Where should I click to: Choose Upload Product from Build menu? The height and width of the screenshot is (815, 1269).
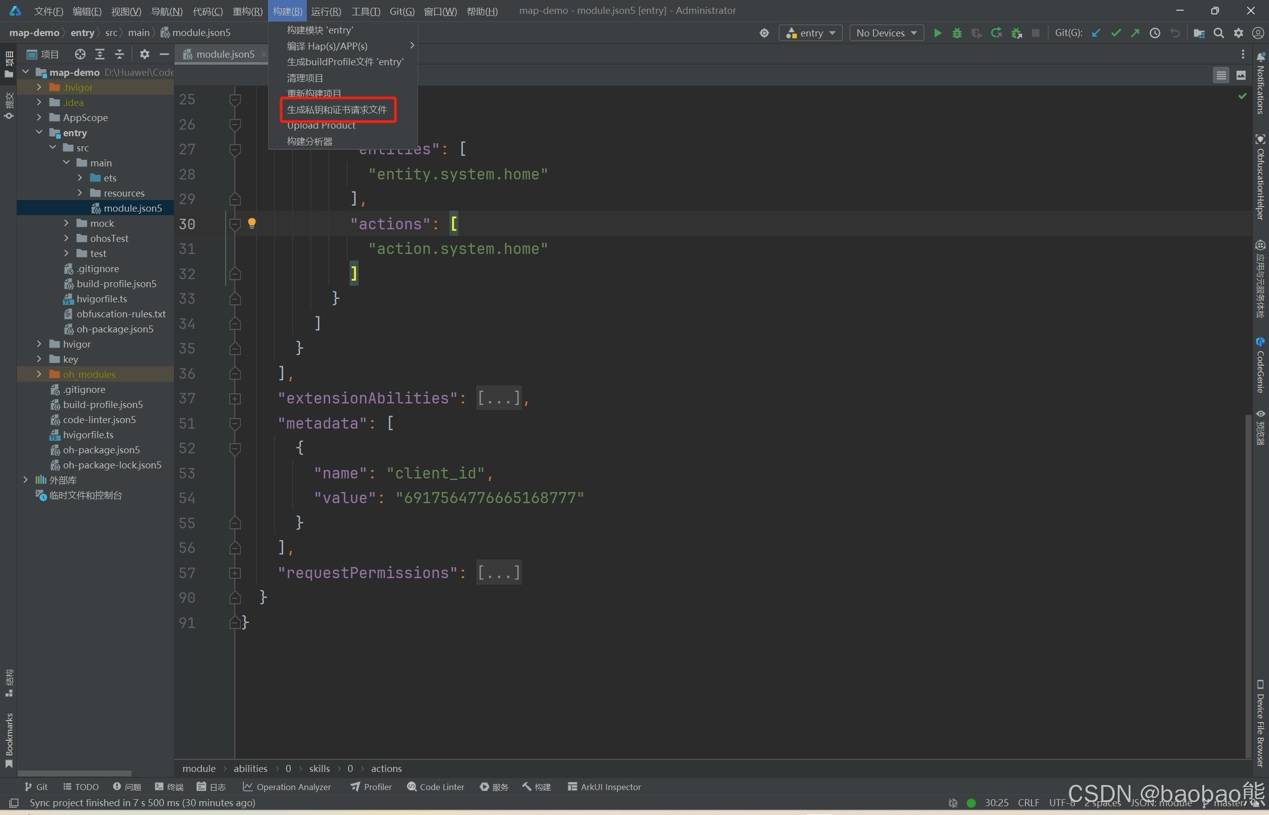tap(321, 125)
